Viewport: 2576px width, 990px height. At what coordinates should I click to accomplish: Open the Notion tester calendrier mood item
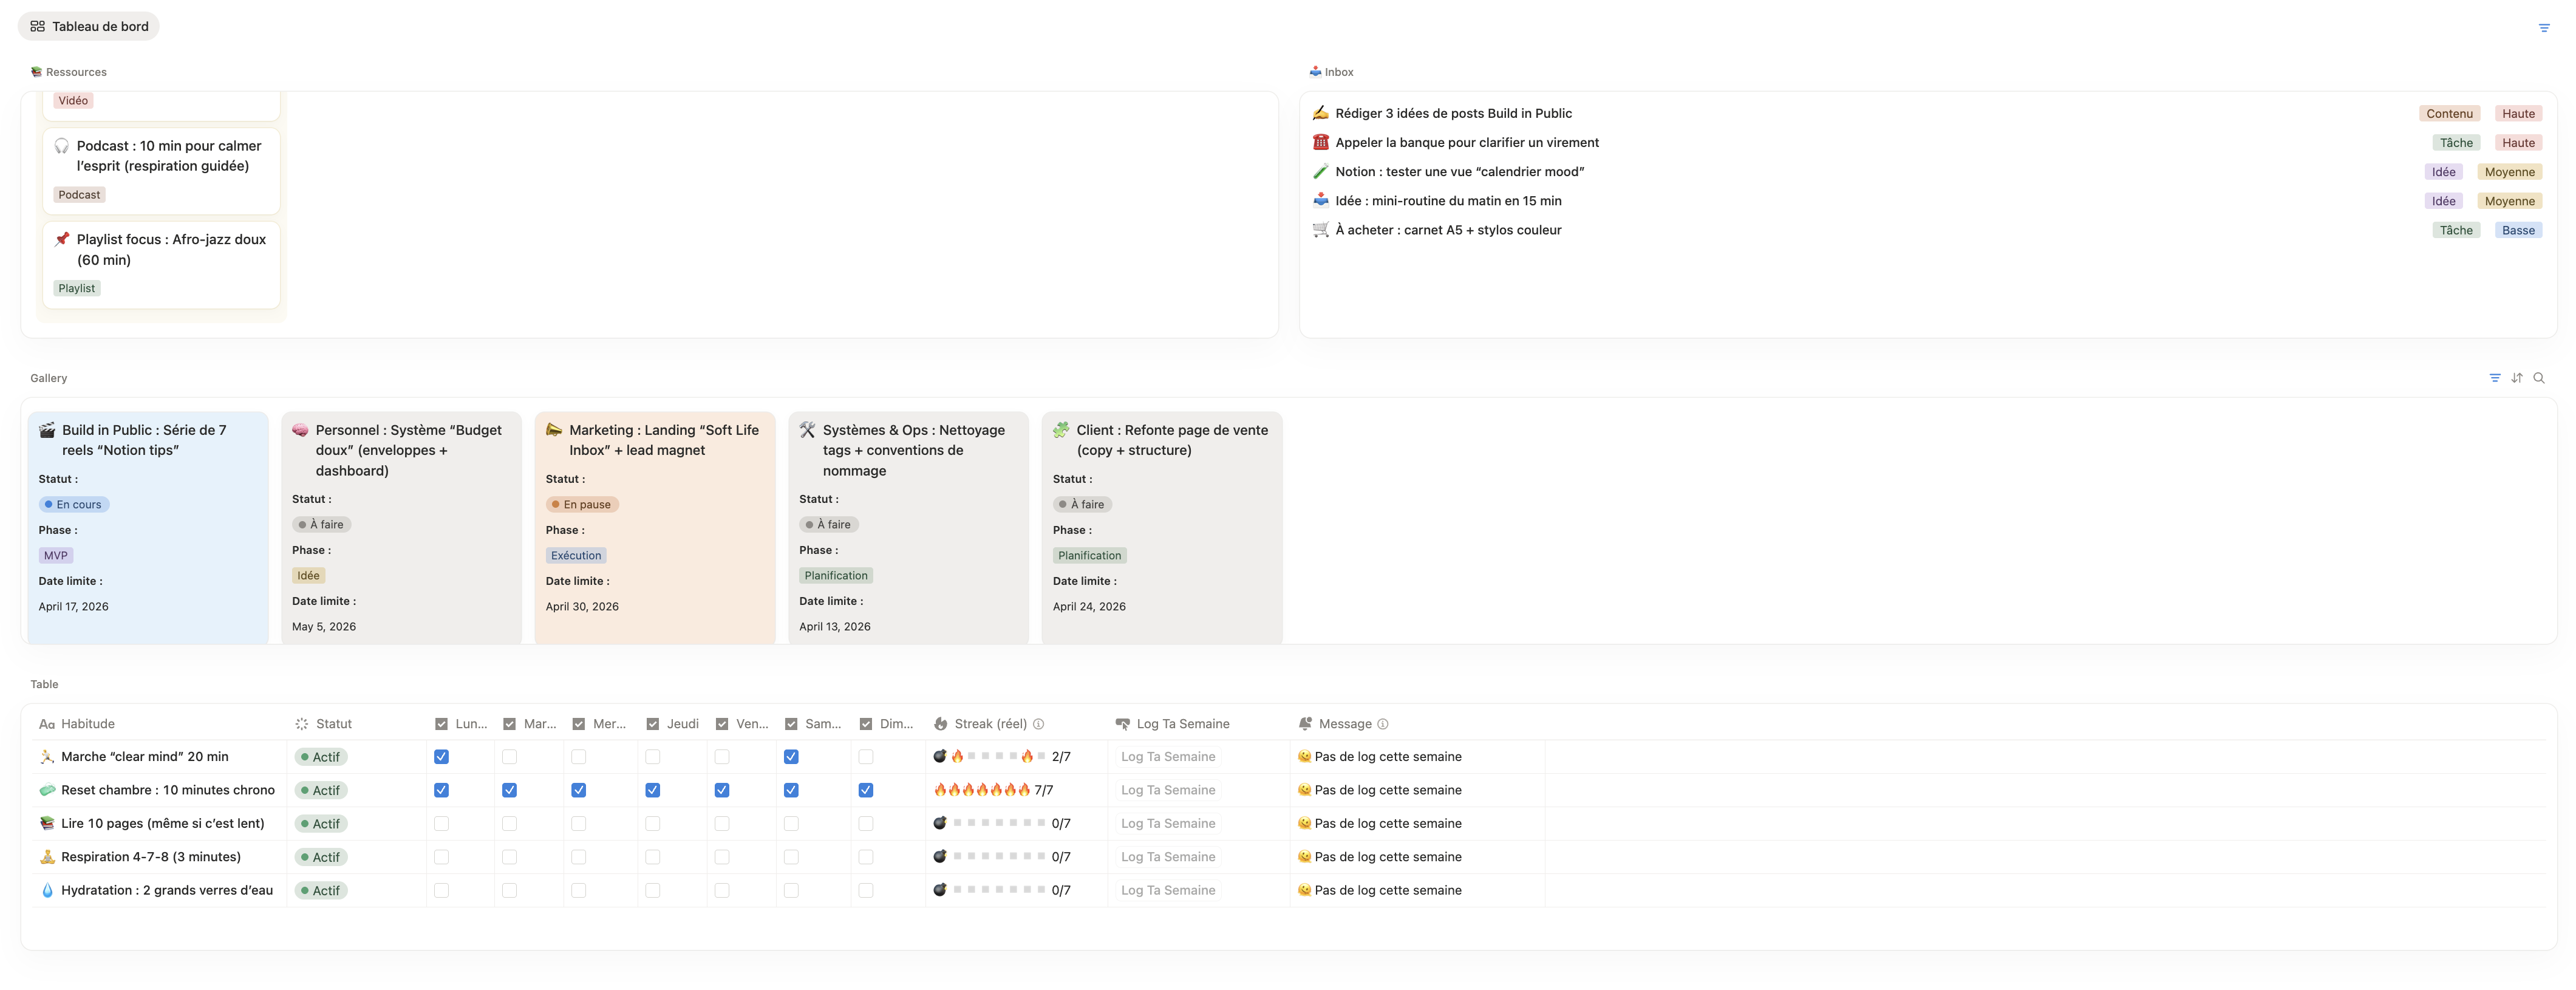tap(1459, 172)
